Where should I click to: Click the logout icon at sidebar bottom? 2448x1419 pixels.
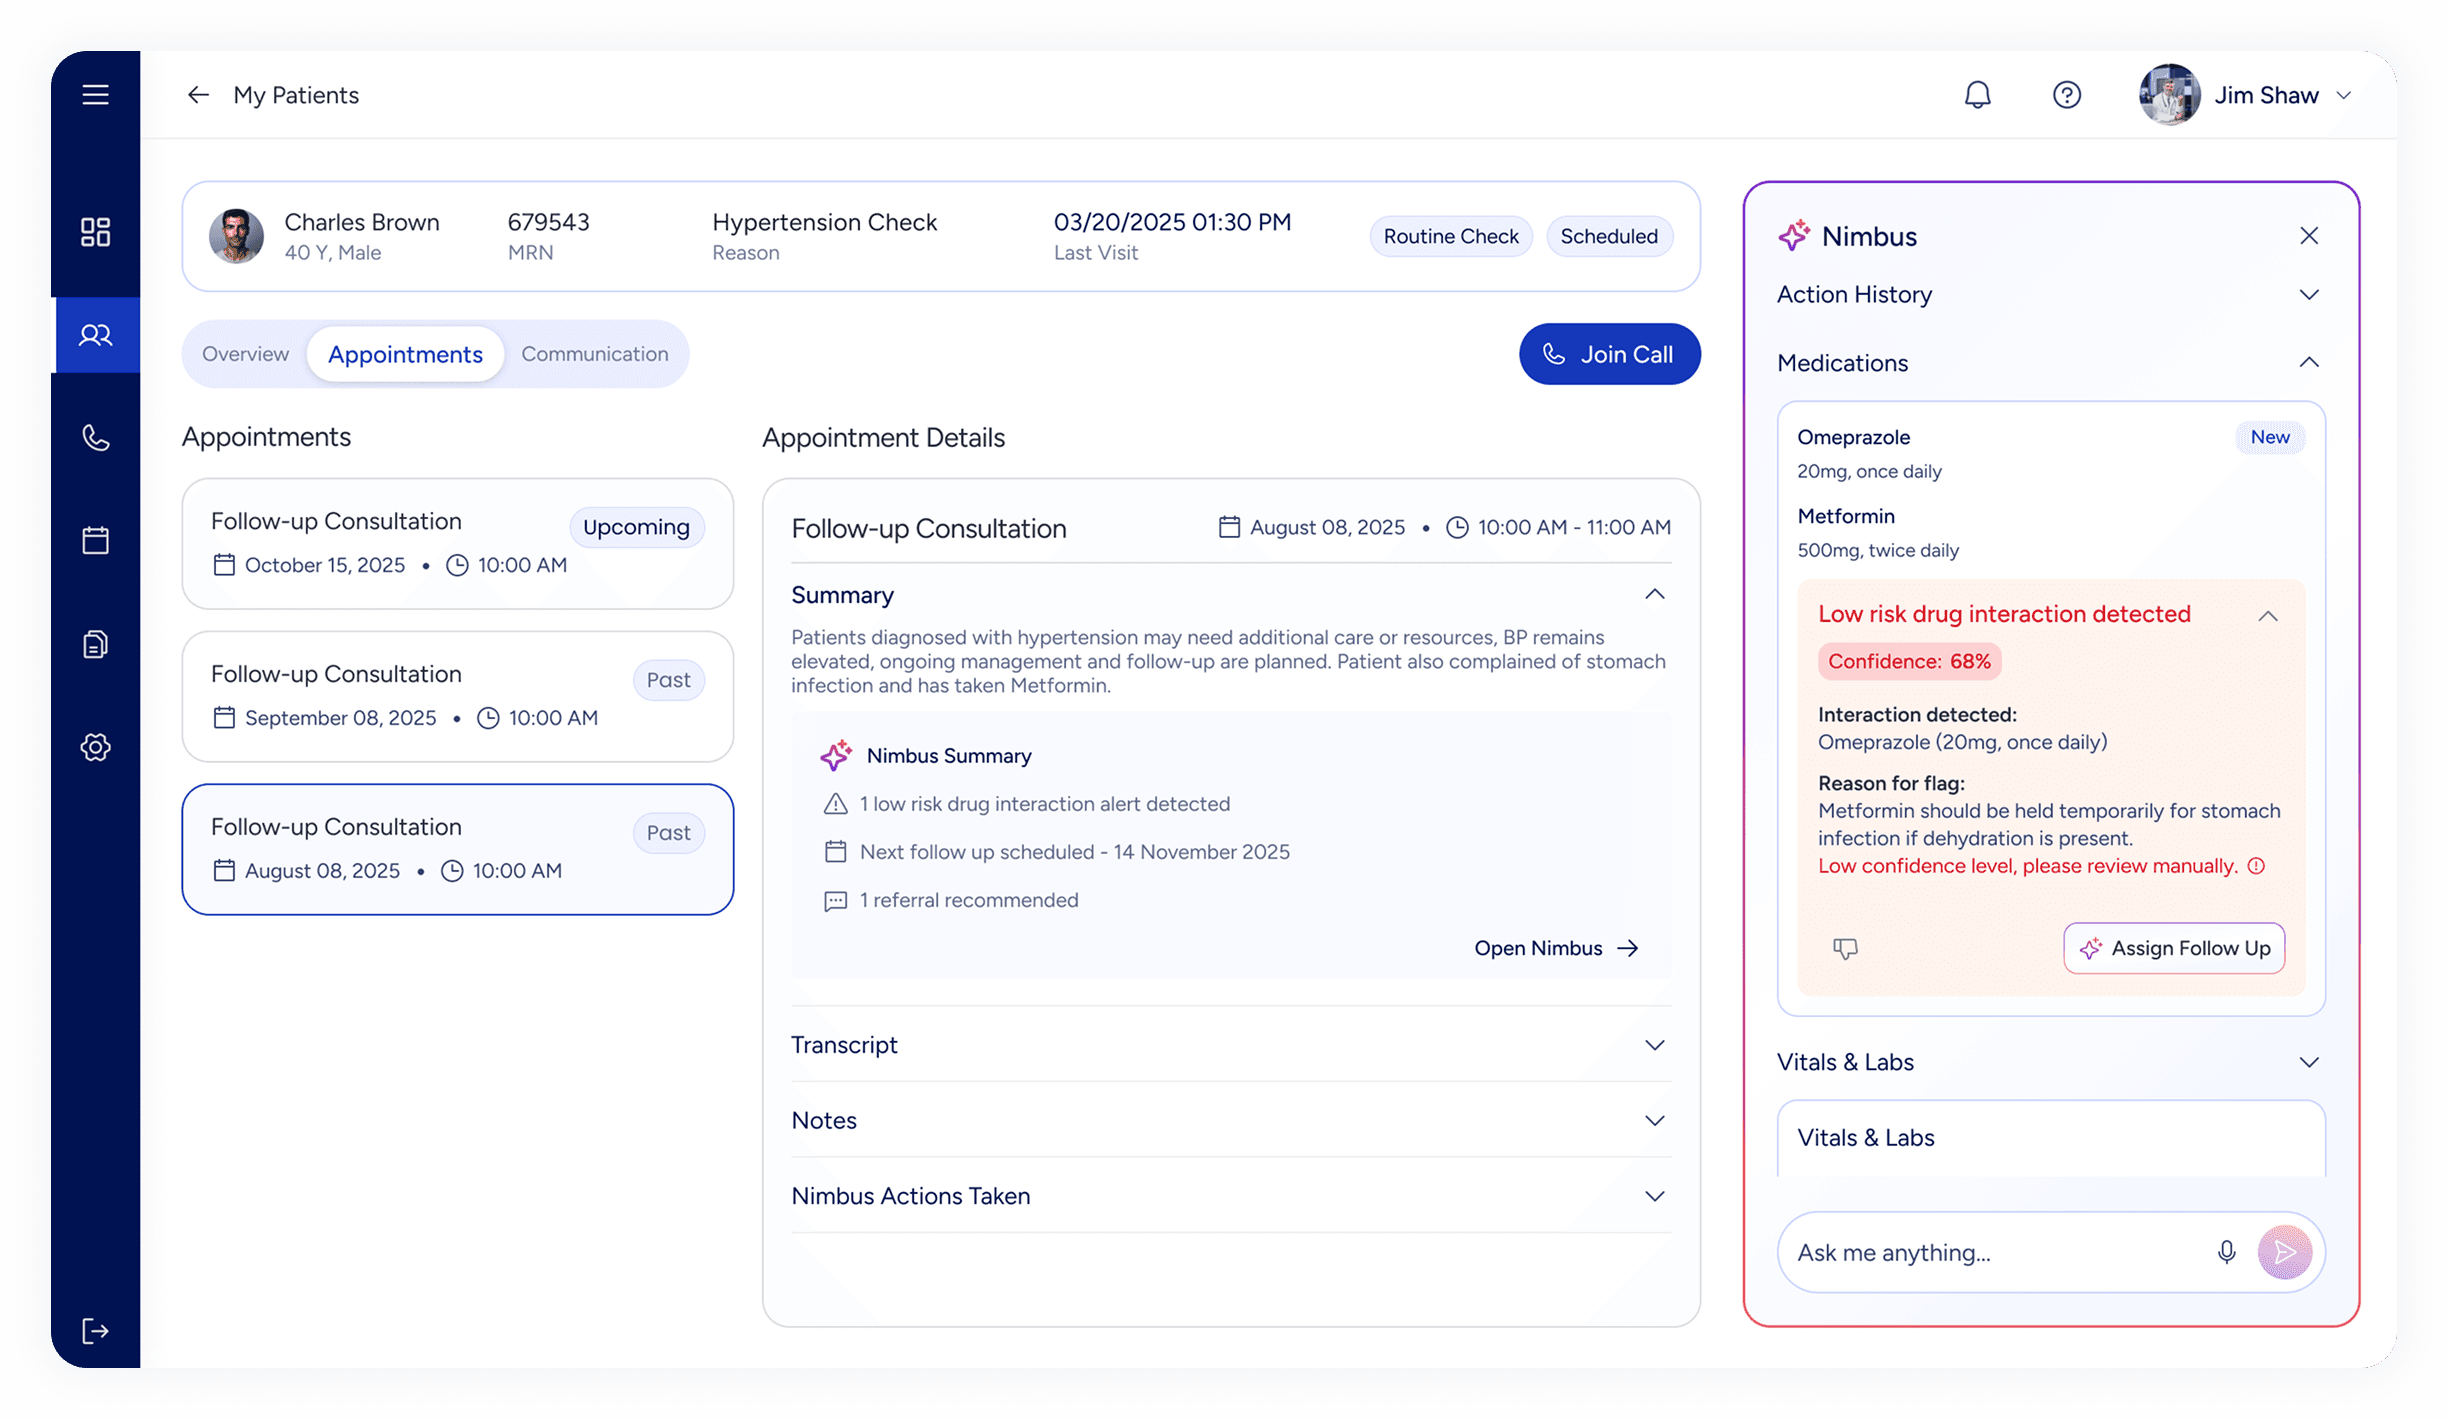[95, 1331]
